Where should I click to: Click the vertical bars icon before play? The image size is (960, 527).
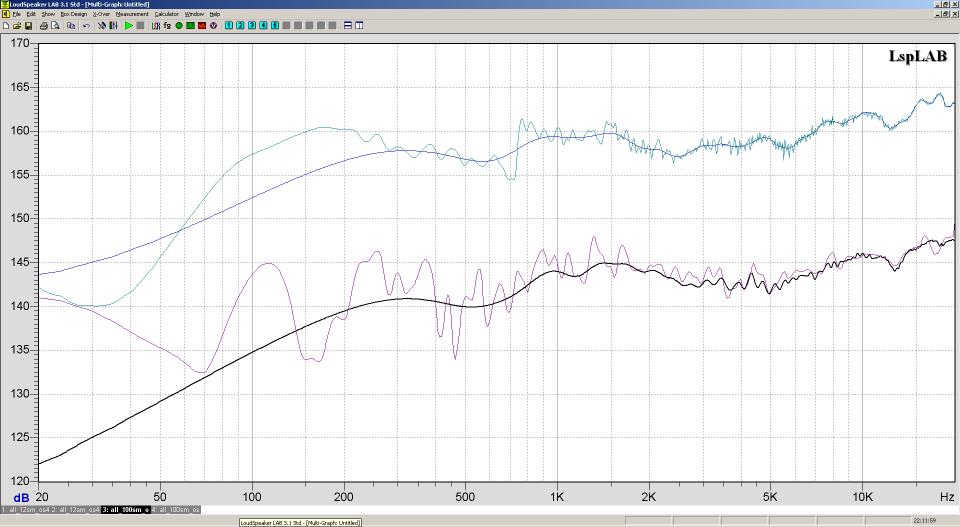[113, 26]
